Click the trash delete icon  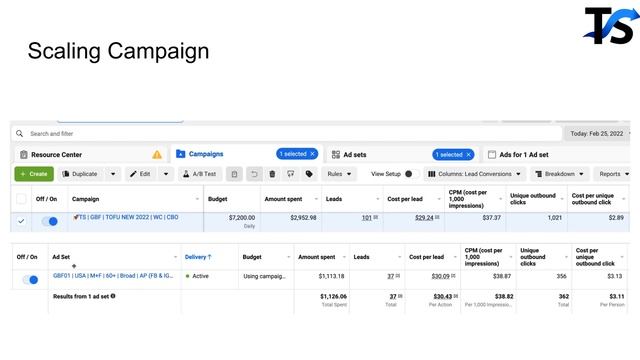coord(272,174)
